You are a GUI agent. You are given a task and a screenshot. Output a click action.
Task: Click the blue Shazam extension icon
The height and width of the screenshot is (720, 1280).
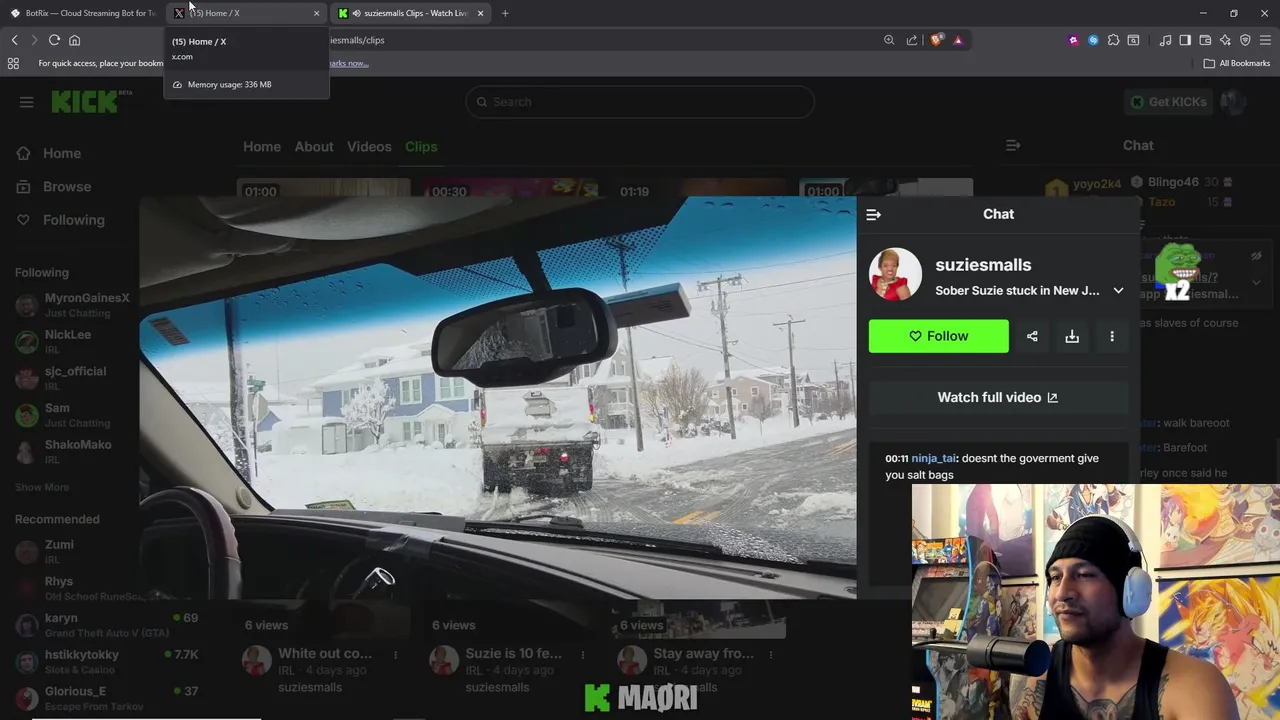(1093, 40)
